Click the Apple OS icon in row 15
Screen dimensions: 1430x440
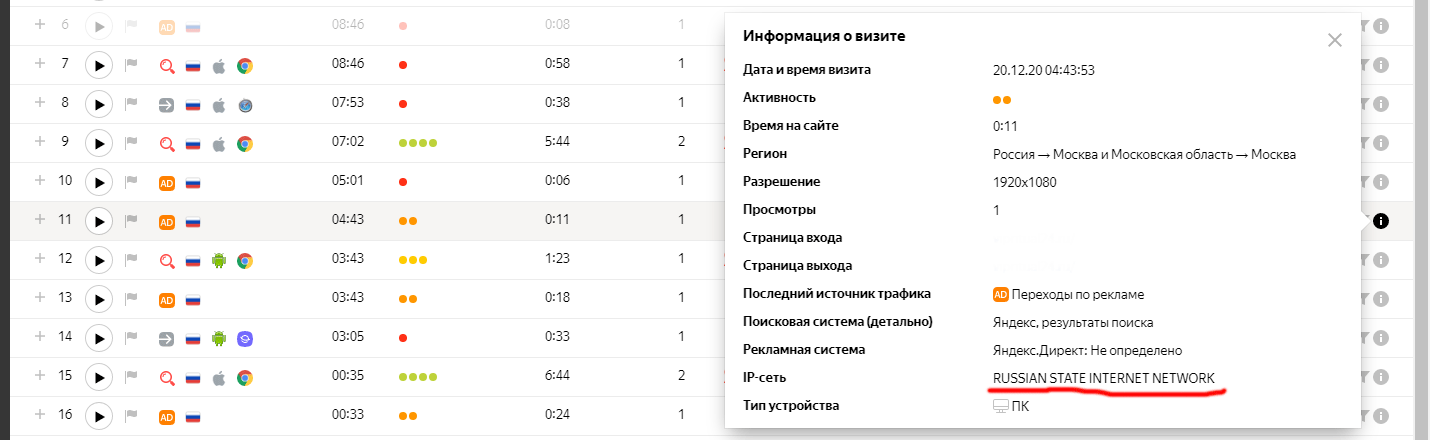coord(219,378)
